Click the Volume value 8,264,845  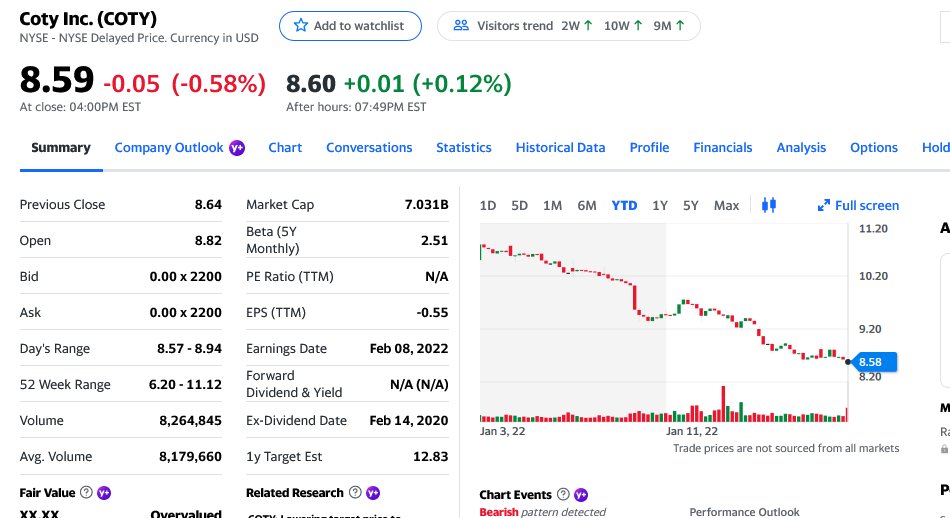pos(190,420)
